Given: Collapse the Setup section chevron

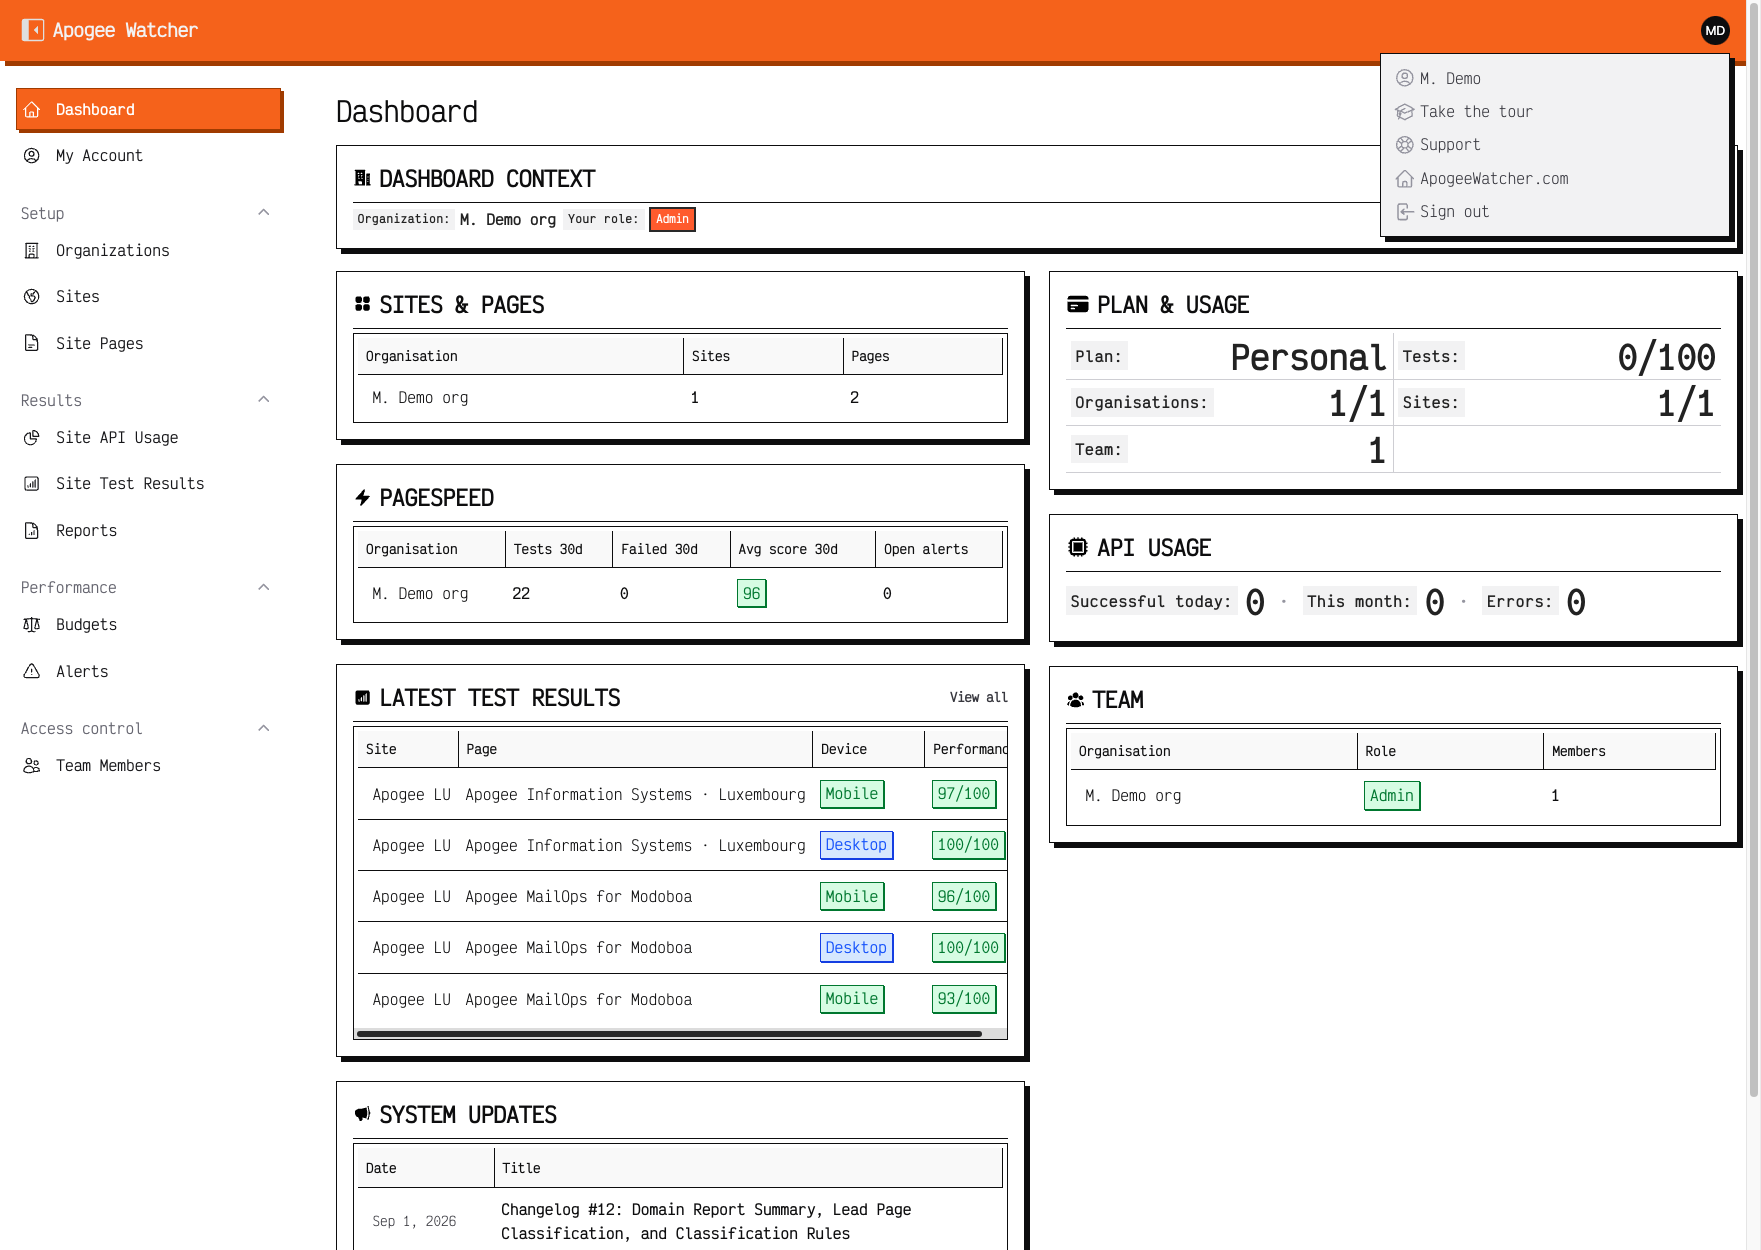Looking at the screenshot, I should [264, 212].
